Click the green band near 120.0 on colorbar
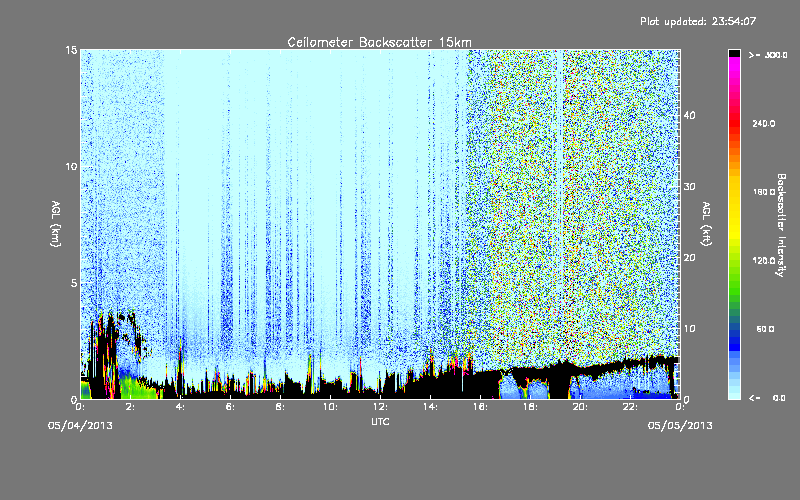Viewport: 800px width, 500px height. coord(734,265)
